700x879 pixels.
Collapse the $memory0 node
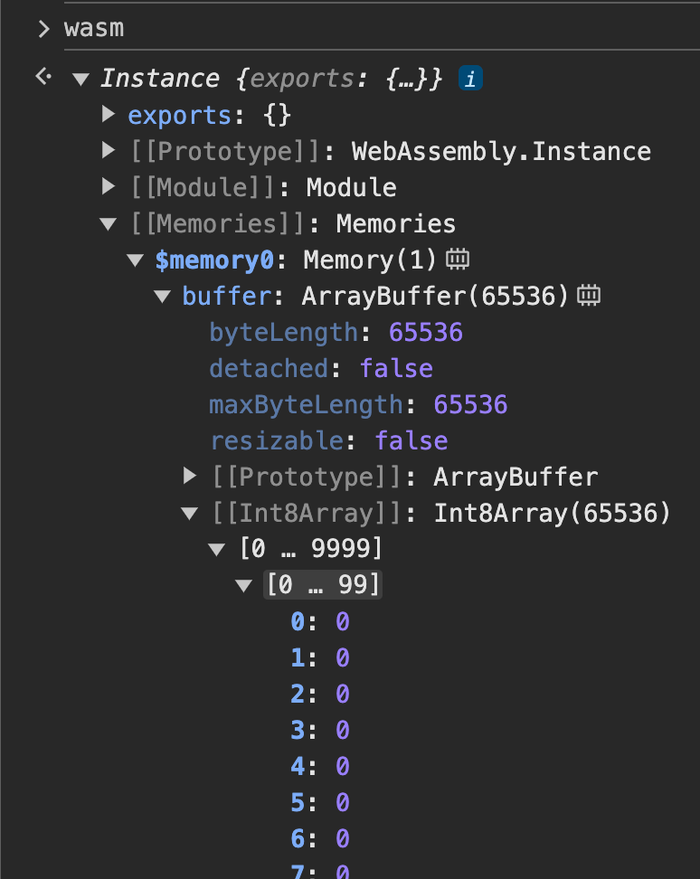135,260
